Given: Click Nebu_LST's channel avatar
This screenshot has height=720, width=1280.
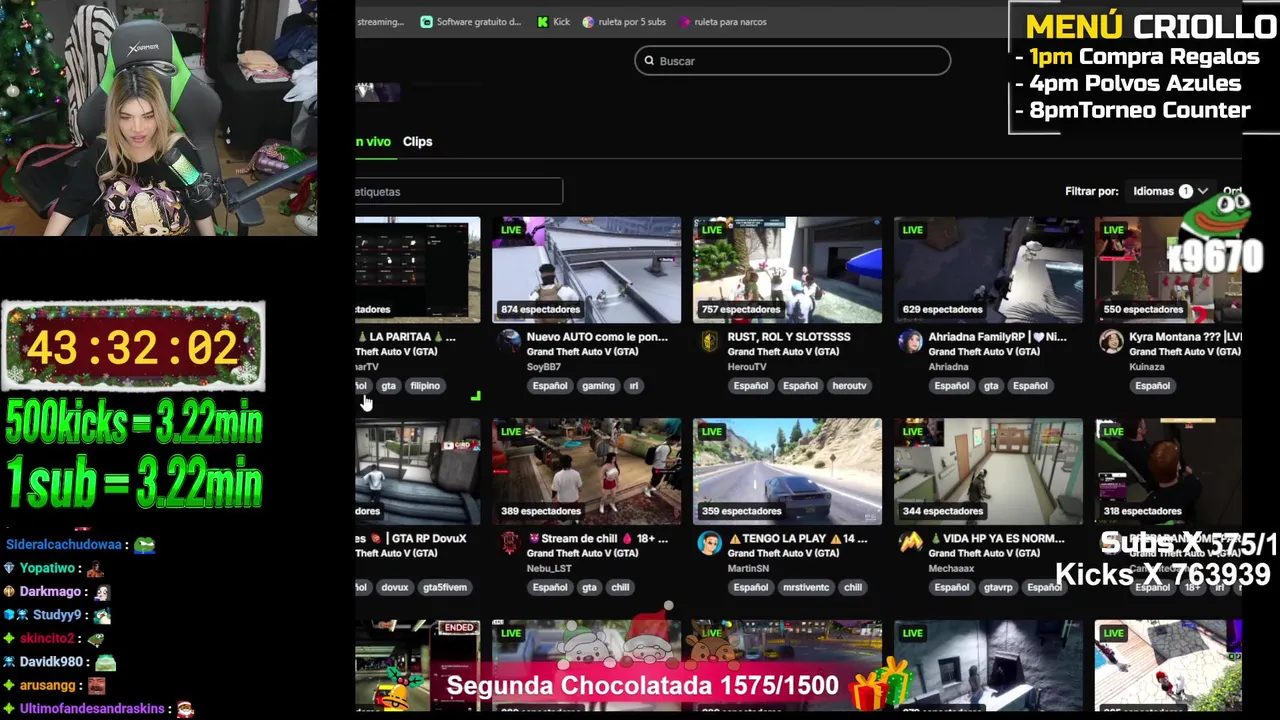Looking at the screenshot, I should (x=509, y=544).
